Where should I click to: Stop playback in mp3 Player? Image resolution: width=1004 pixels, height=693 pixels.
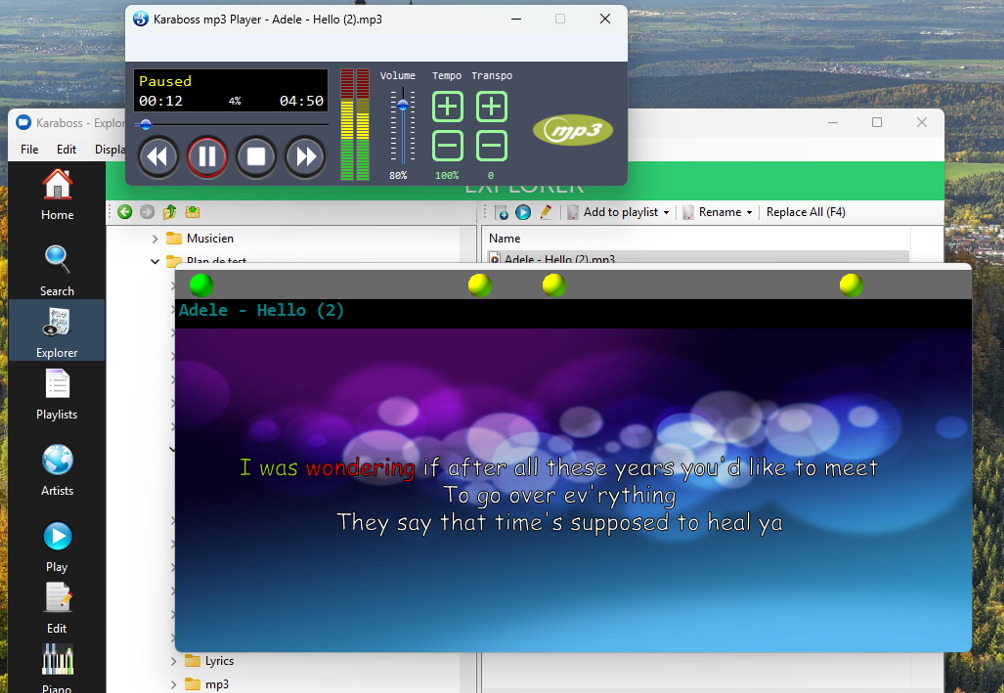tap(256, 156)
